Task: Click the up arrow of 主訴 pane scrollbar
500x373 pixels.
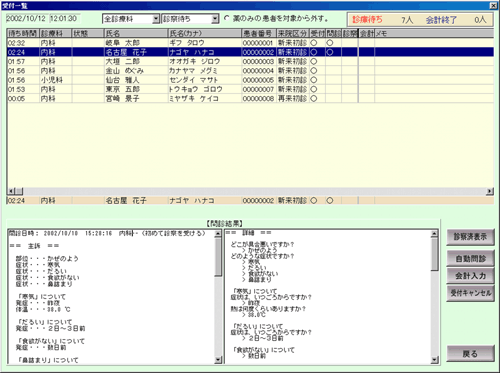Action: click(x=218, y=234)
